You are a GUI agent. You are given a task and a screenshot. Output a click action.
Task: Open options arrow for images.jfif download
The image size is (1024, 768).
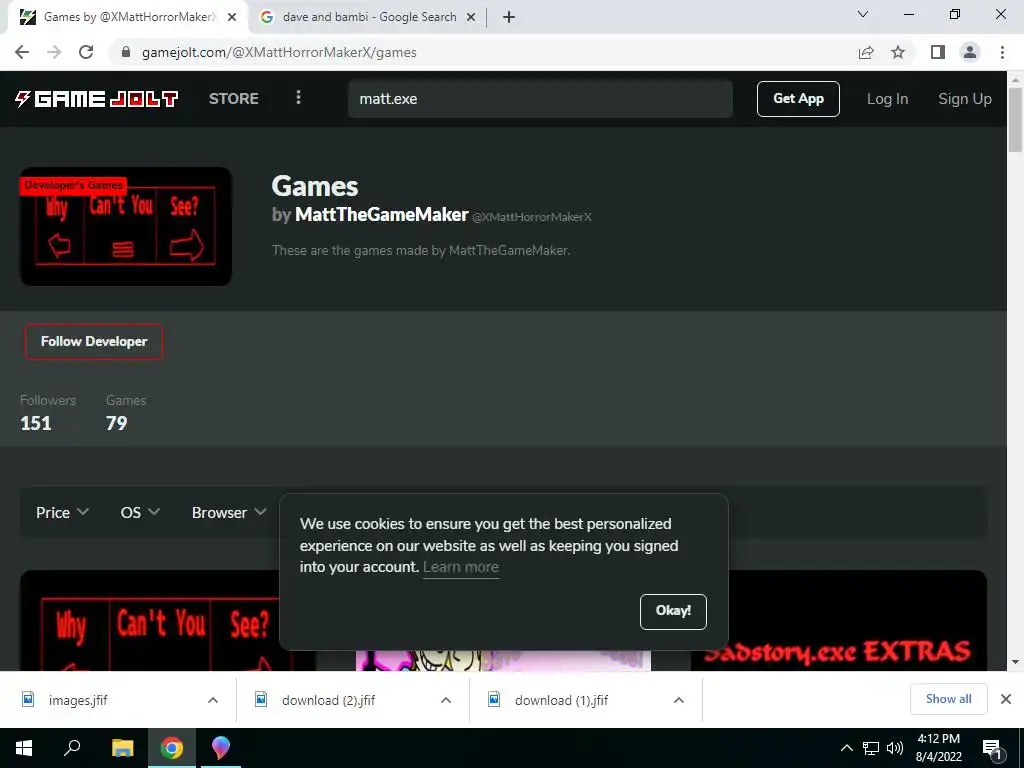coord(213,700)
